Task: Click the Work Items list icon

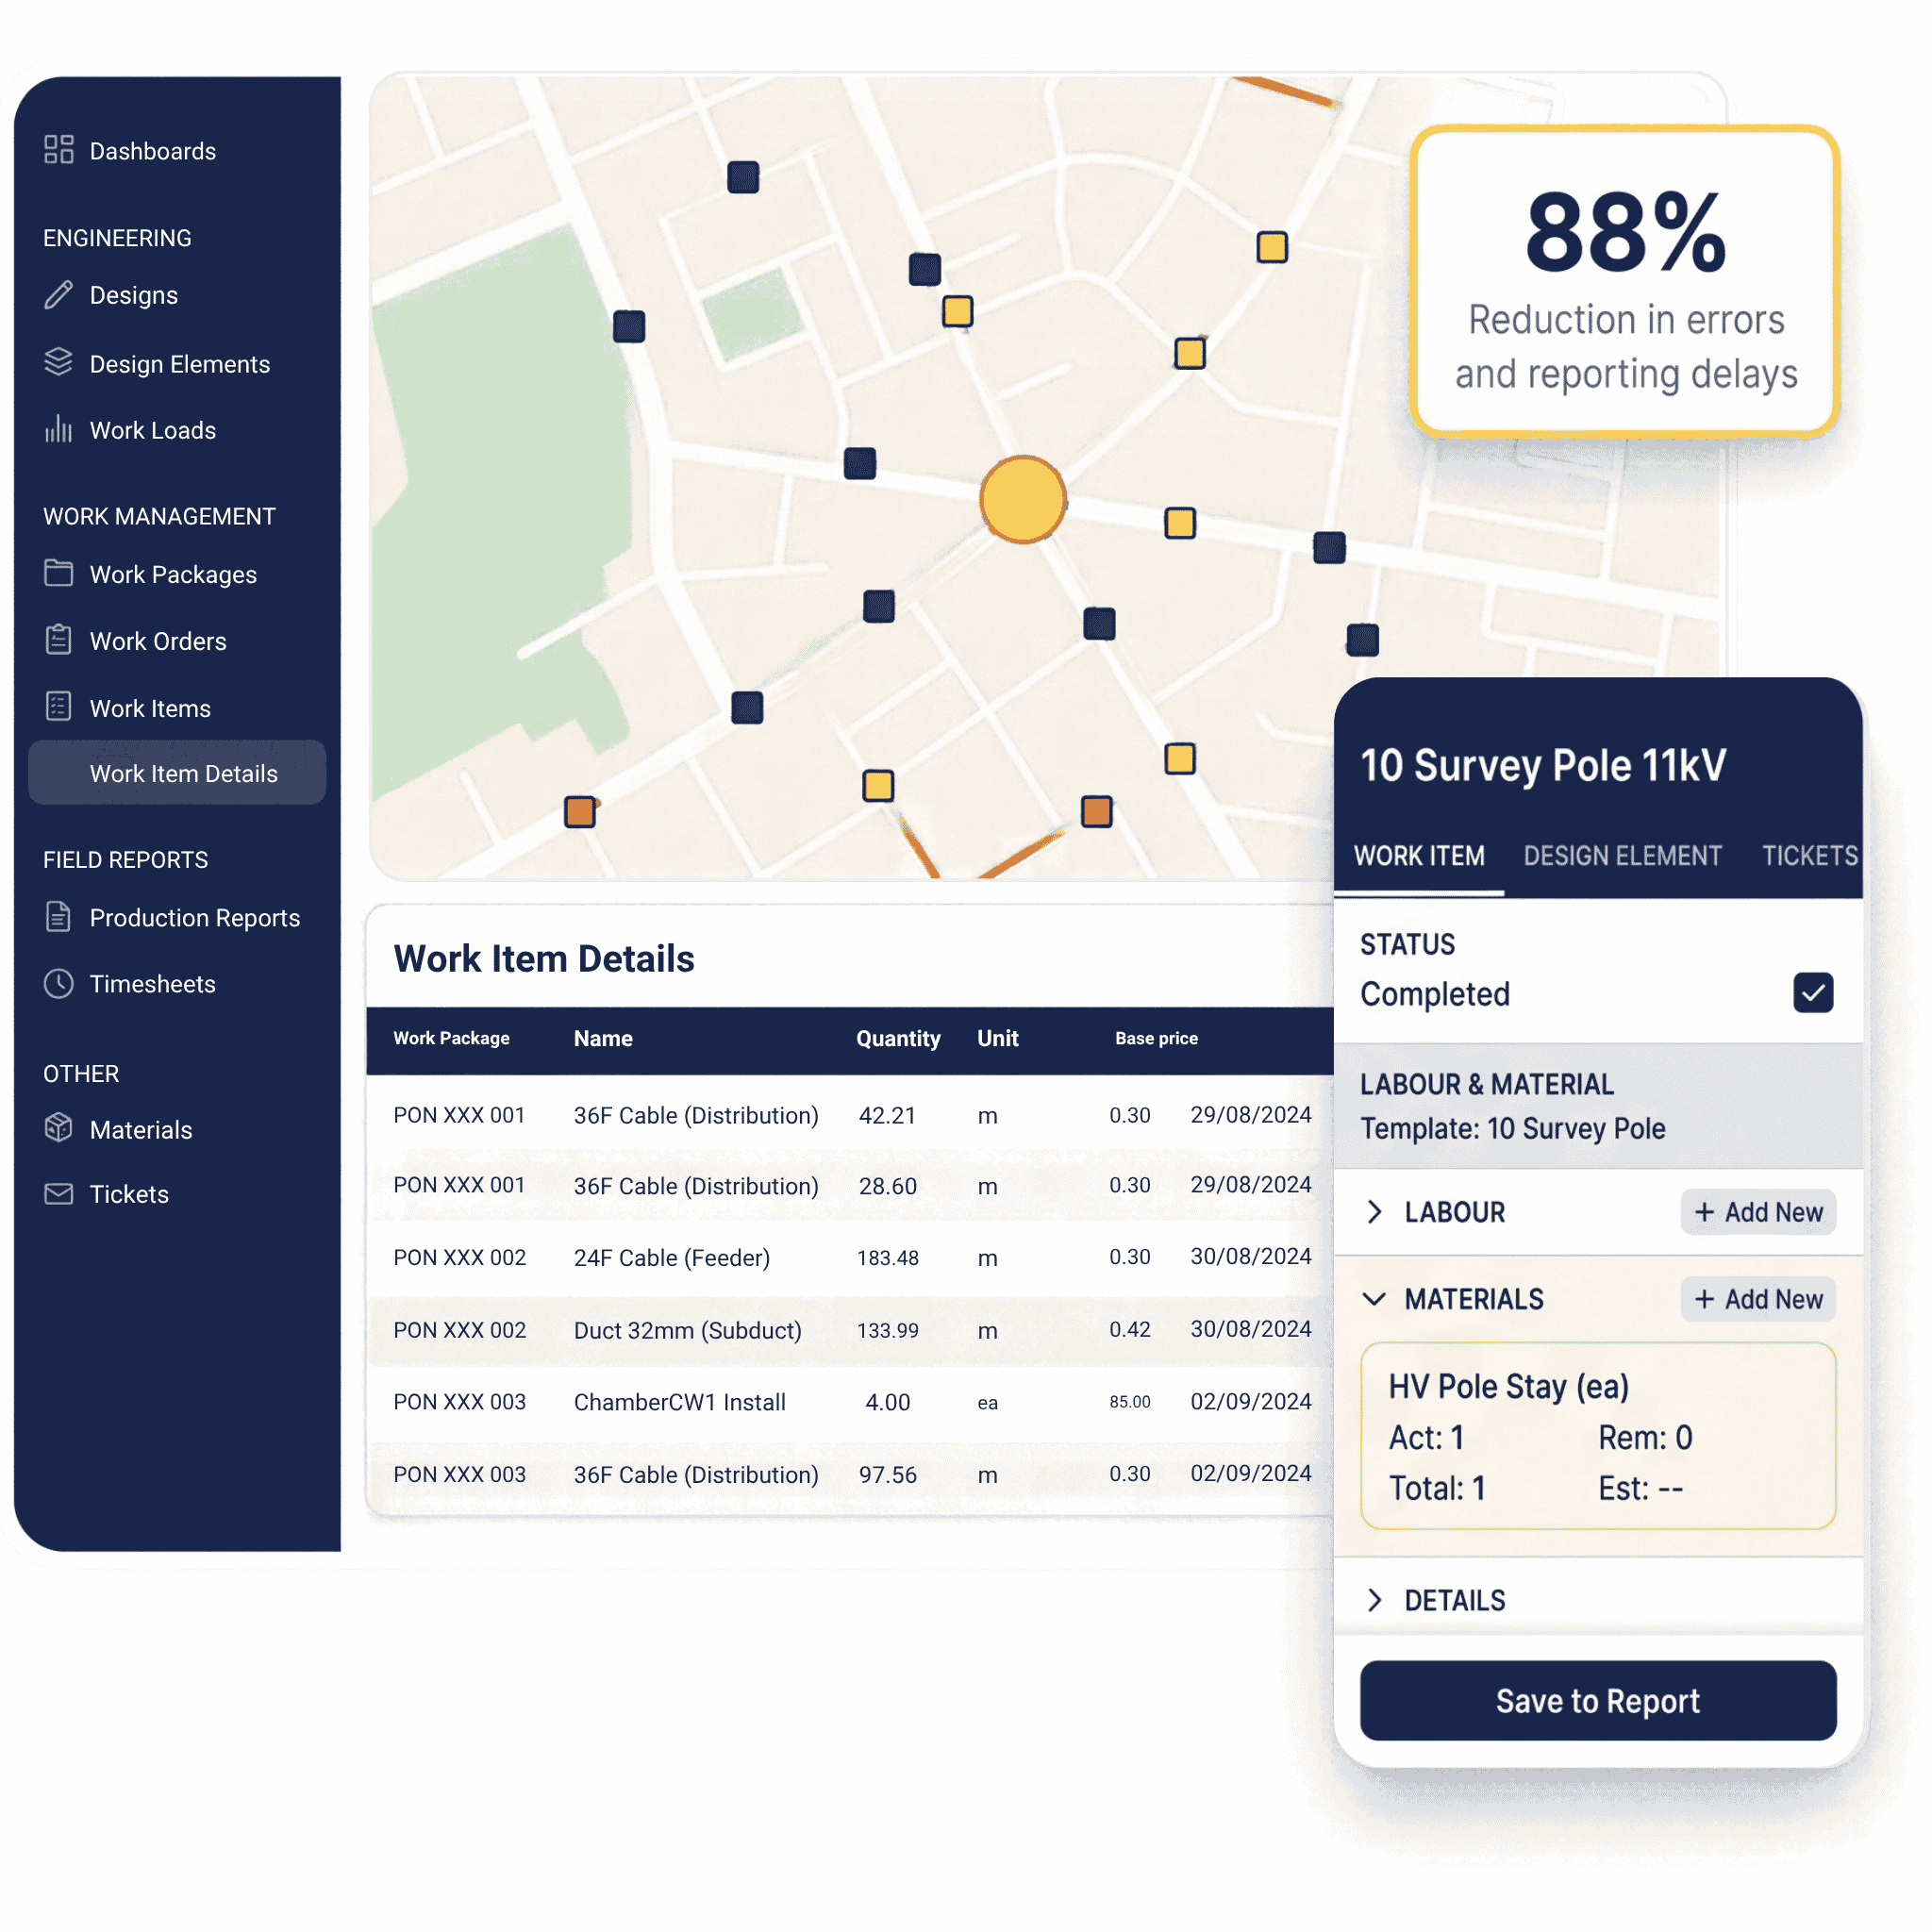Action: (59, 707)
